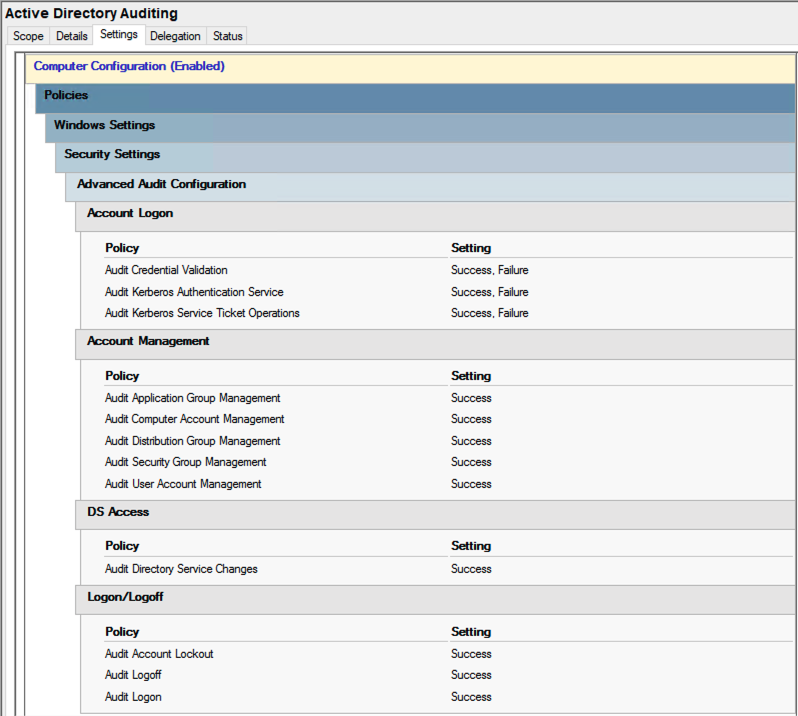Viewport: 798px width, 716px height.
Task: Open the Delegation tab
Action: point(175,36)
